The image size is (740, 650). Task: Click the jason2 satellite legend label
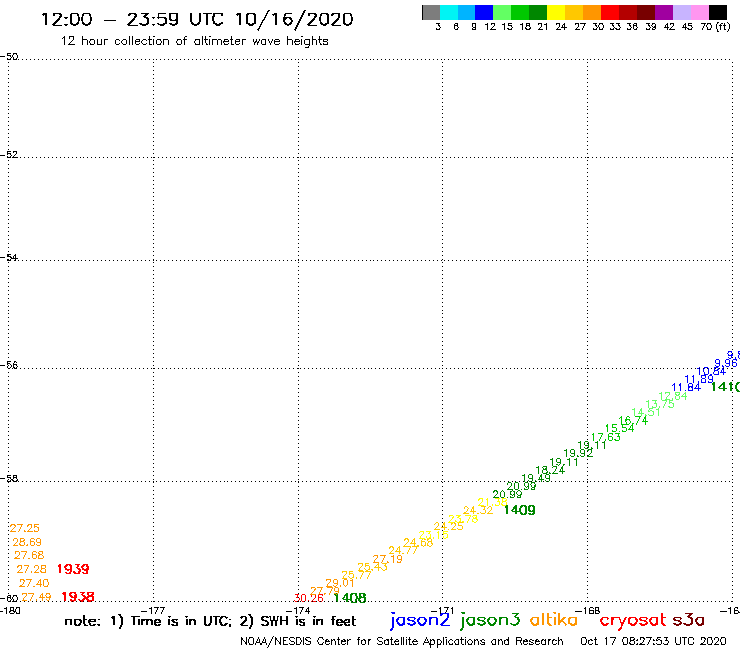[x=420, y=620]
